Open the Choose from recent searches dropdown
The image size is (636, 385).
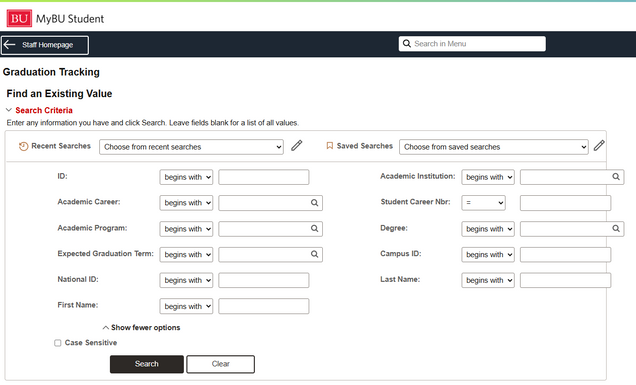tap(191, 147)
